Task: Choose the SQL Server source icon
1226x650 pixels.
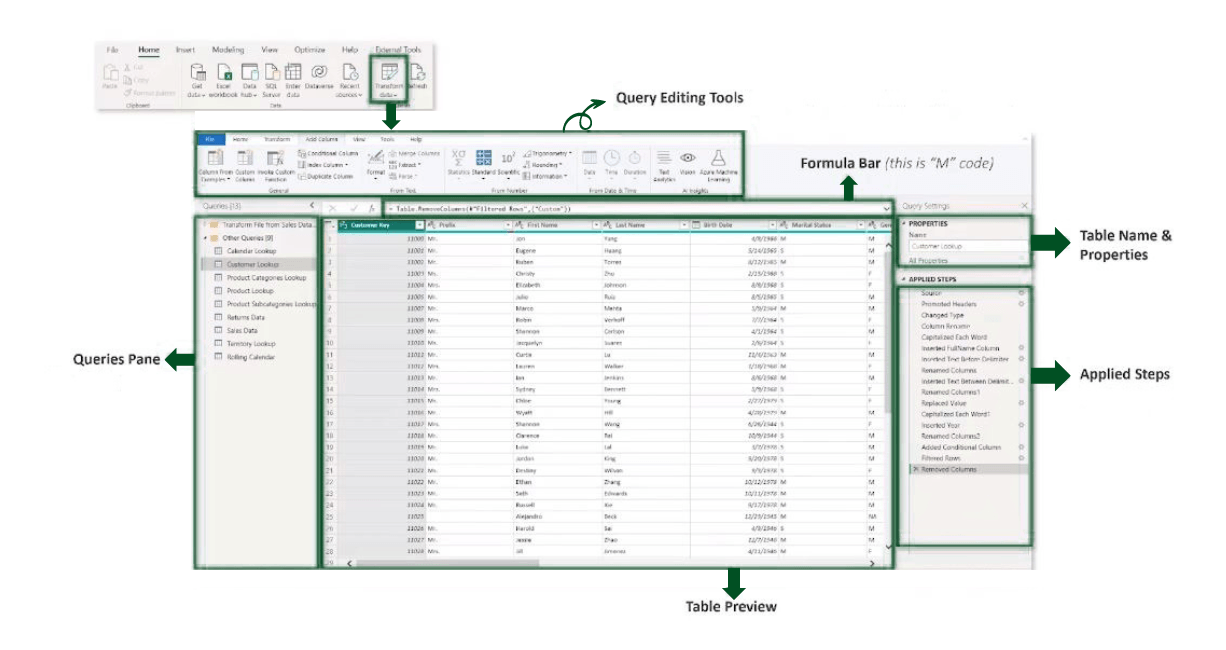Action: pyautogui.click(x=271, y=72)
